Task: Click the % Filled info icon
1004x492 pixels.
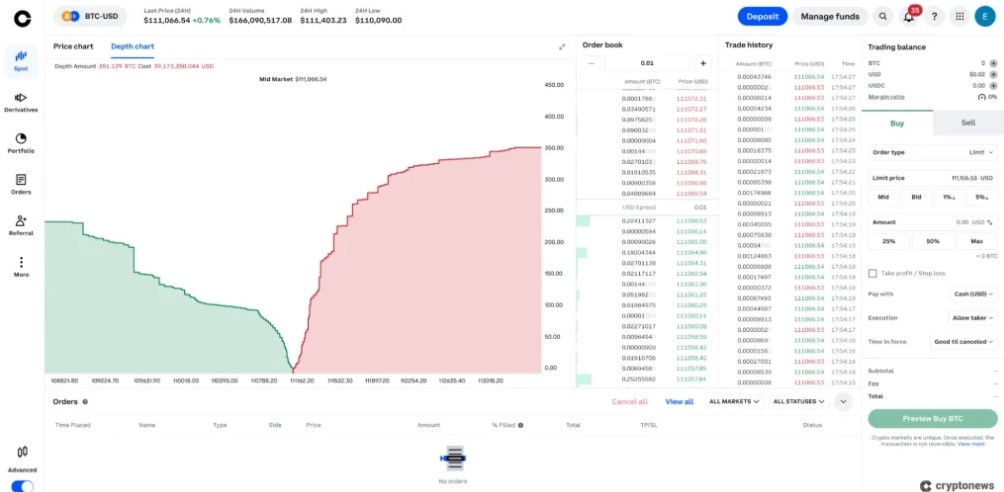Action: [x=521, y=425]
